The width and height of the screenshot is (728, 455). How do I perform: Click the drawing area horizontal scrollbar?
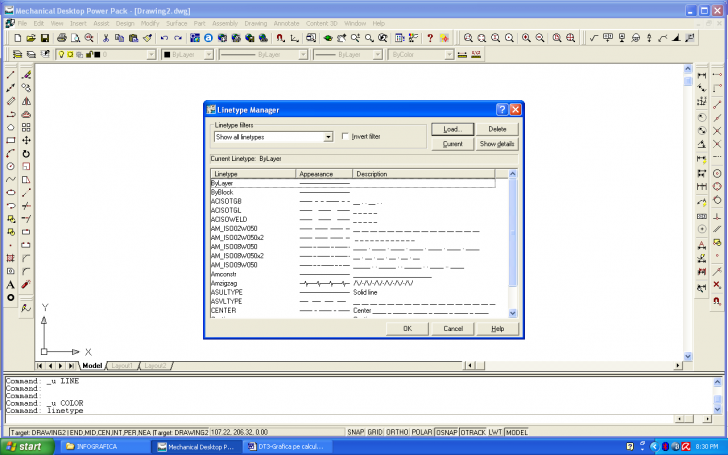point(573,366)
